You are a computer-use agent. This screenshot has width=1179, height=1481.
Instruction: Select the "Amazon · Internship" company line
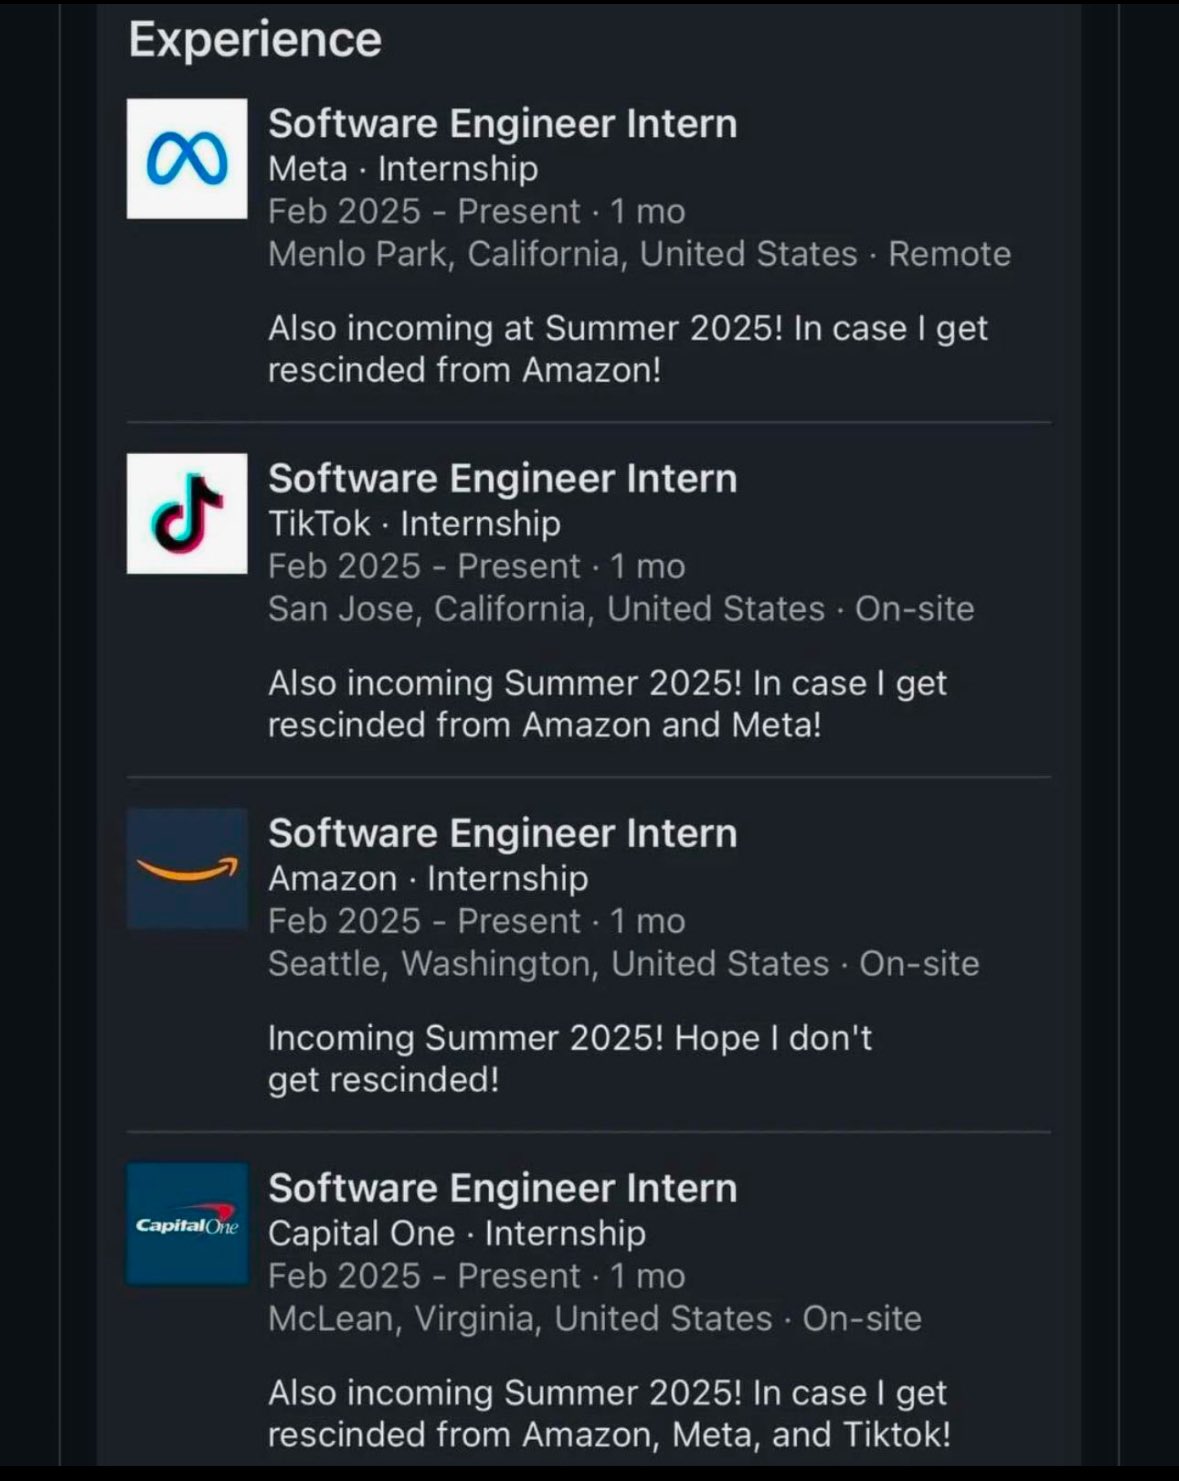tap(428, 879)
